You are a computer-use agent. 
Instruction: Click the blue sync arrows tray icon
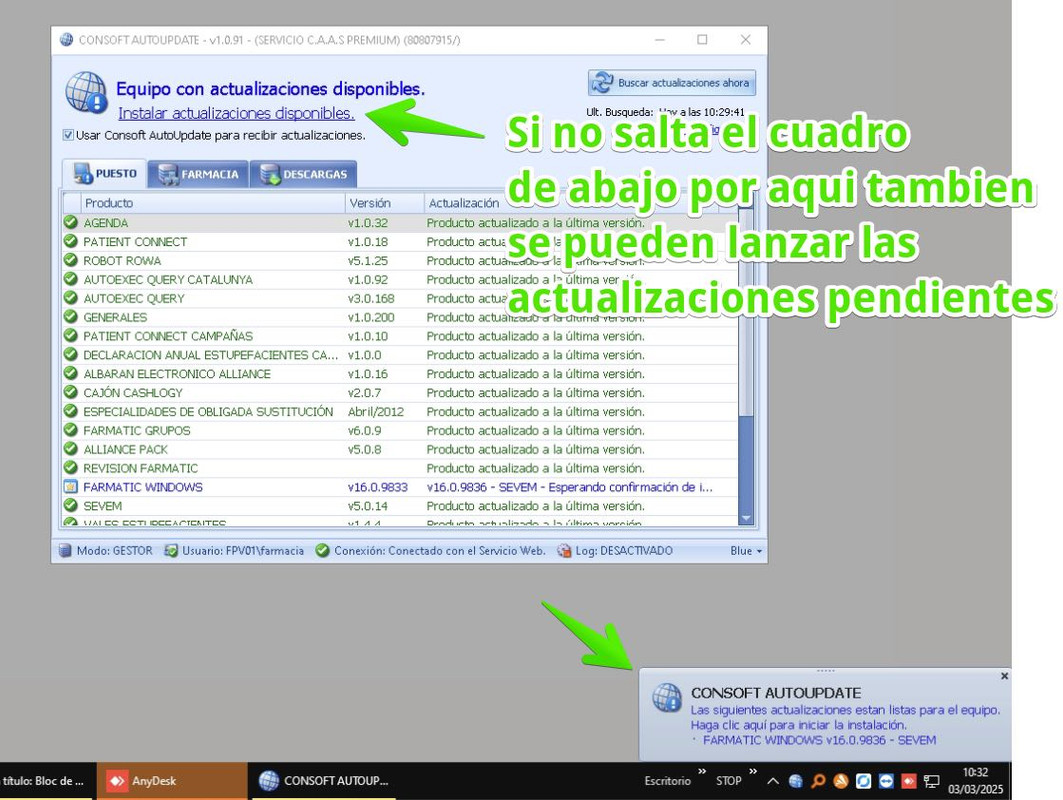pyautogui.click(x=863, y=781)
